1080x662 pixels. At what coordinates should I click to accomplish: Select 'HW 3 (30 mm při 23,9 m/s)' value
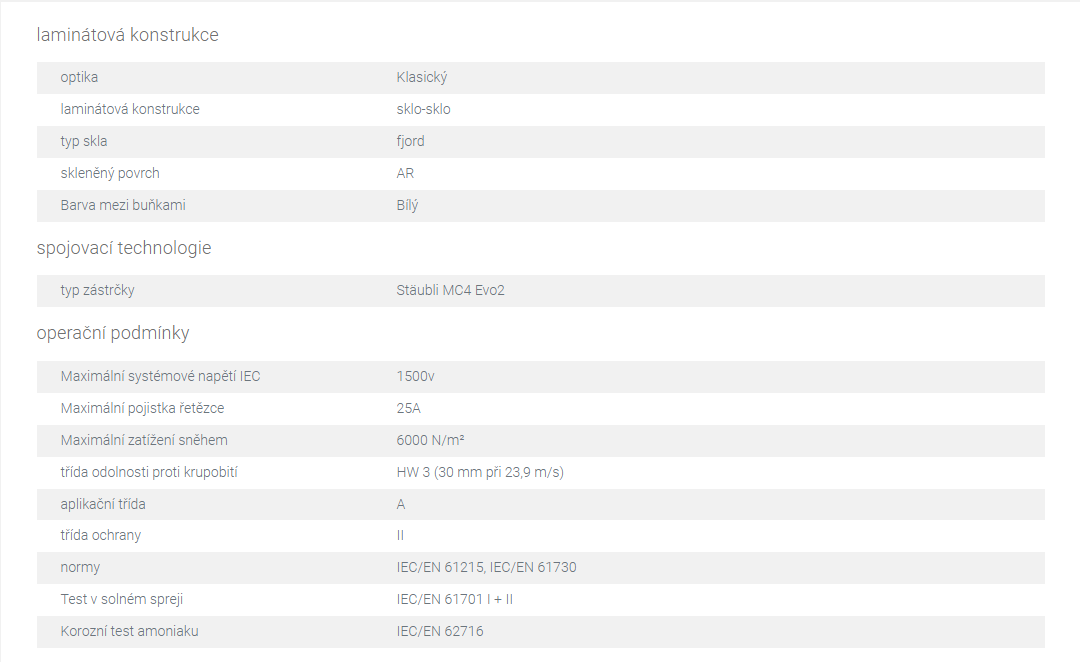[x=480, y=473]
